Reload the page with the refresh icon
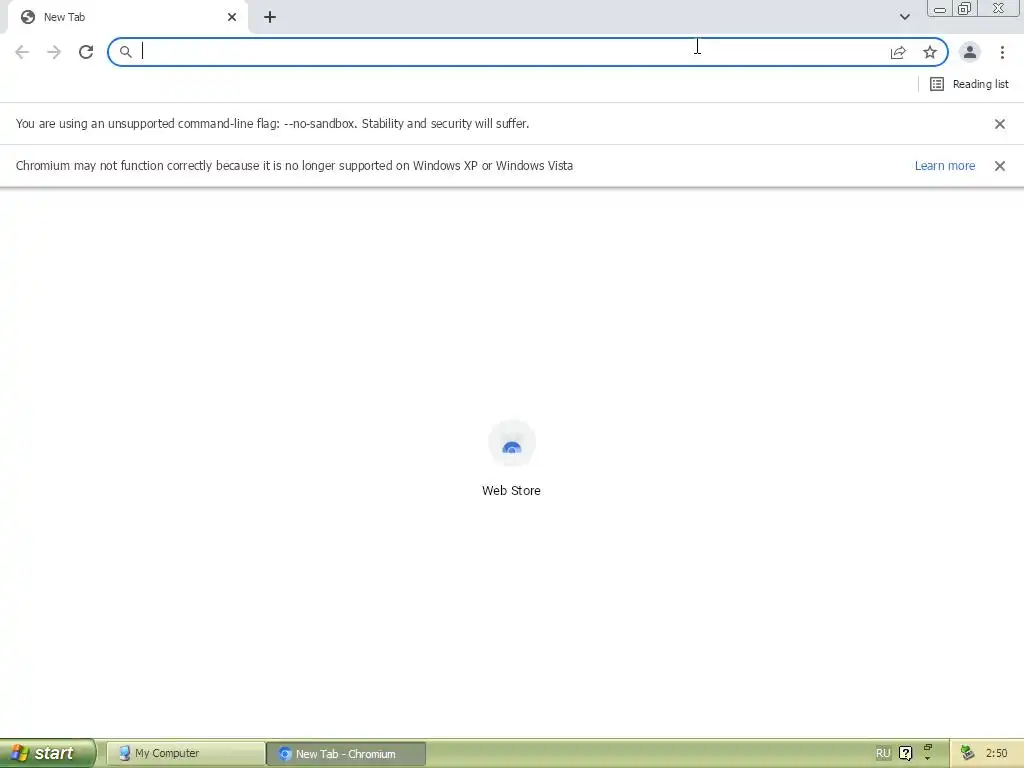 click(86, 52)
